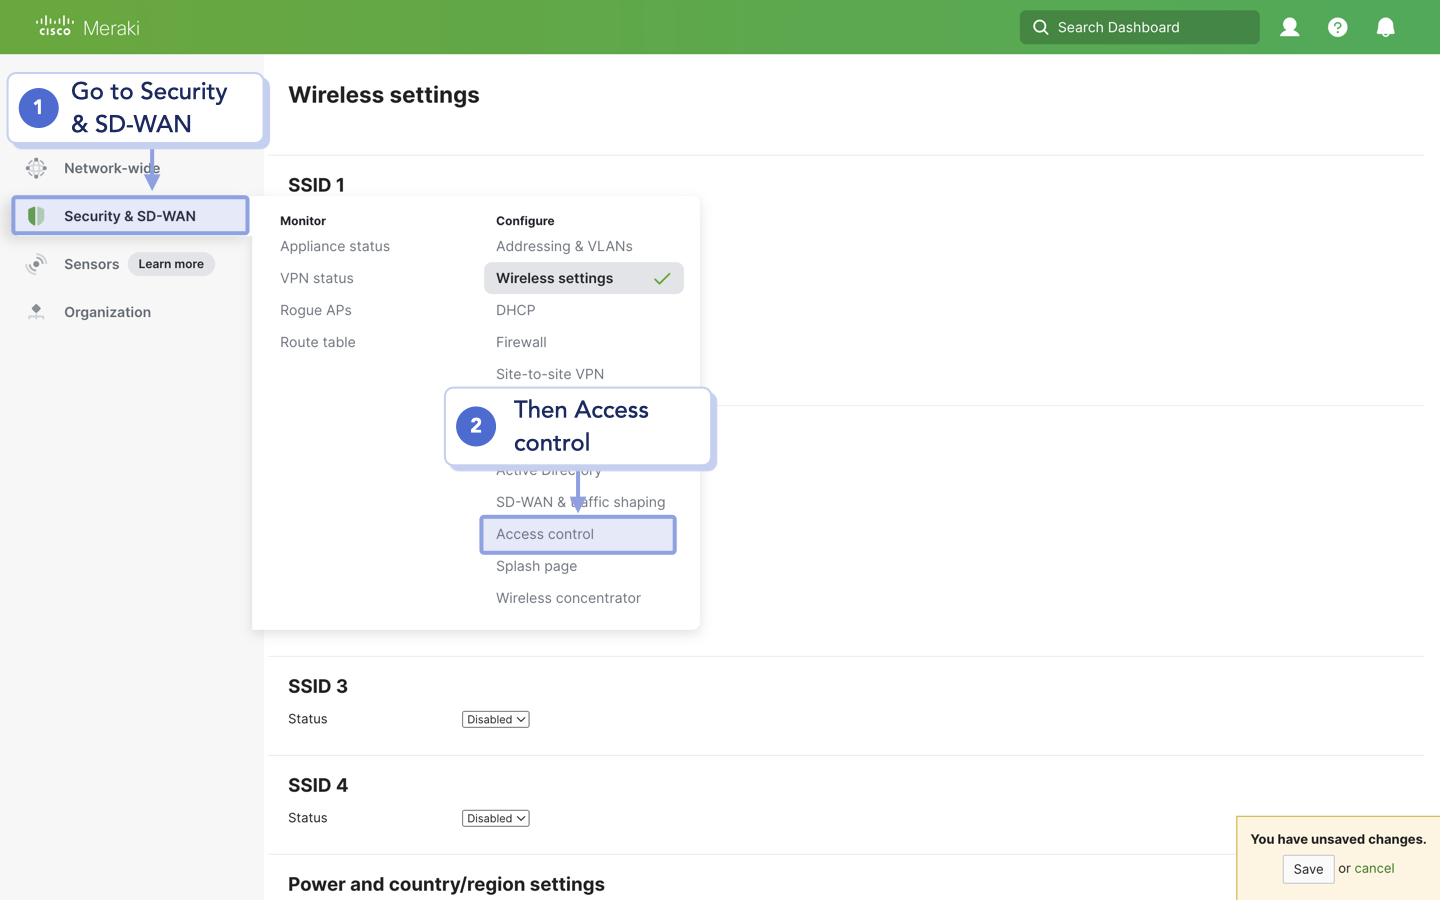
Task: Click the Organization sidebar icon
Action: pyautogui.click(x=36, y=312)
